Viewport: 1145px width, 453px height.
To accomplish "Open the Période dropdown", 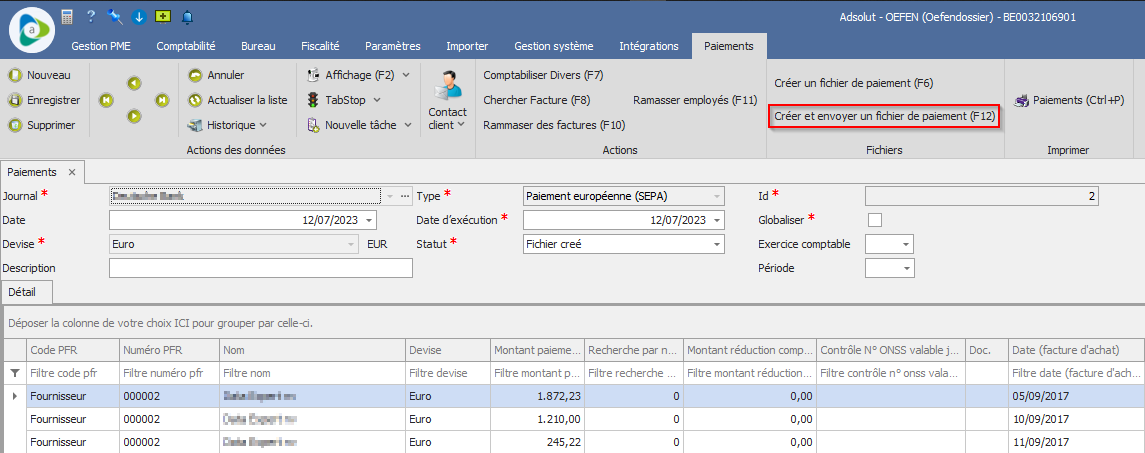I will (x=906, y=268).
